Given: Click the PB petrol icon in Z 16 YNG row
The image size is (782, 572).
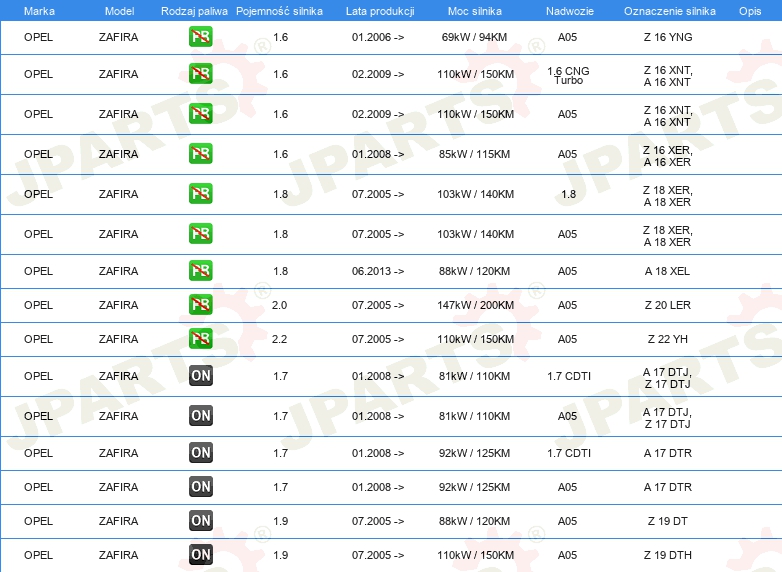Looking at the screenshot, I should 201,37.
